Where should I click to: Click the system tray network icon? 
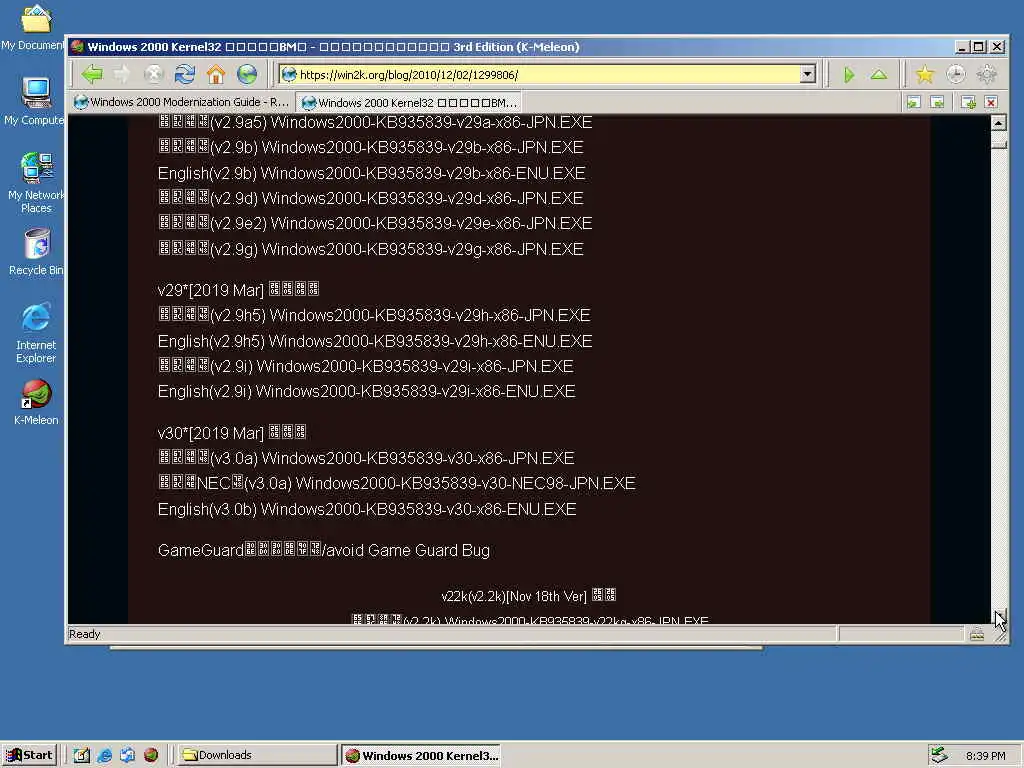(x=939, y=755)
